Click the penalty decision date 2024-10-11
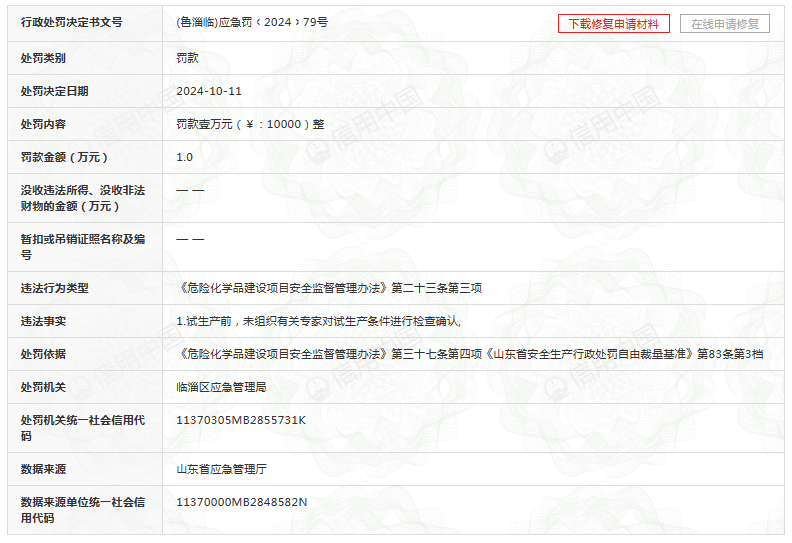The image size is (792, 543). pyautogui.click(x=209, y=91)
